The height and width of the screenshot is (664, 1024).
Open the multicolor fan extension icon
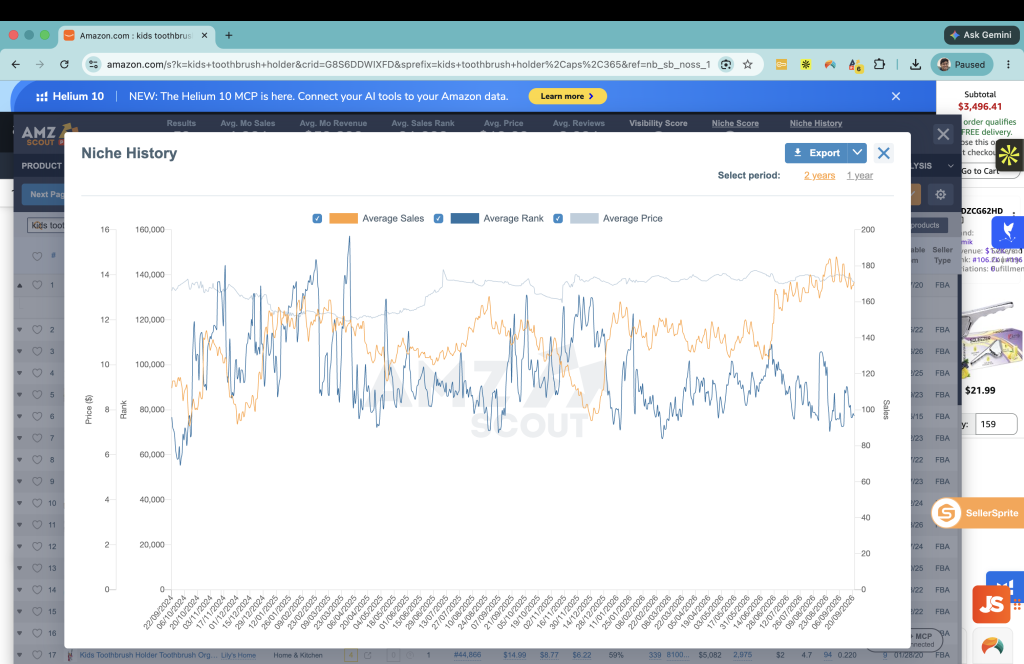830,64
